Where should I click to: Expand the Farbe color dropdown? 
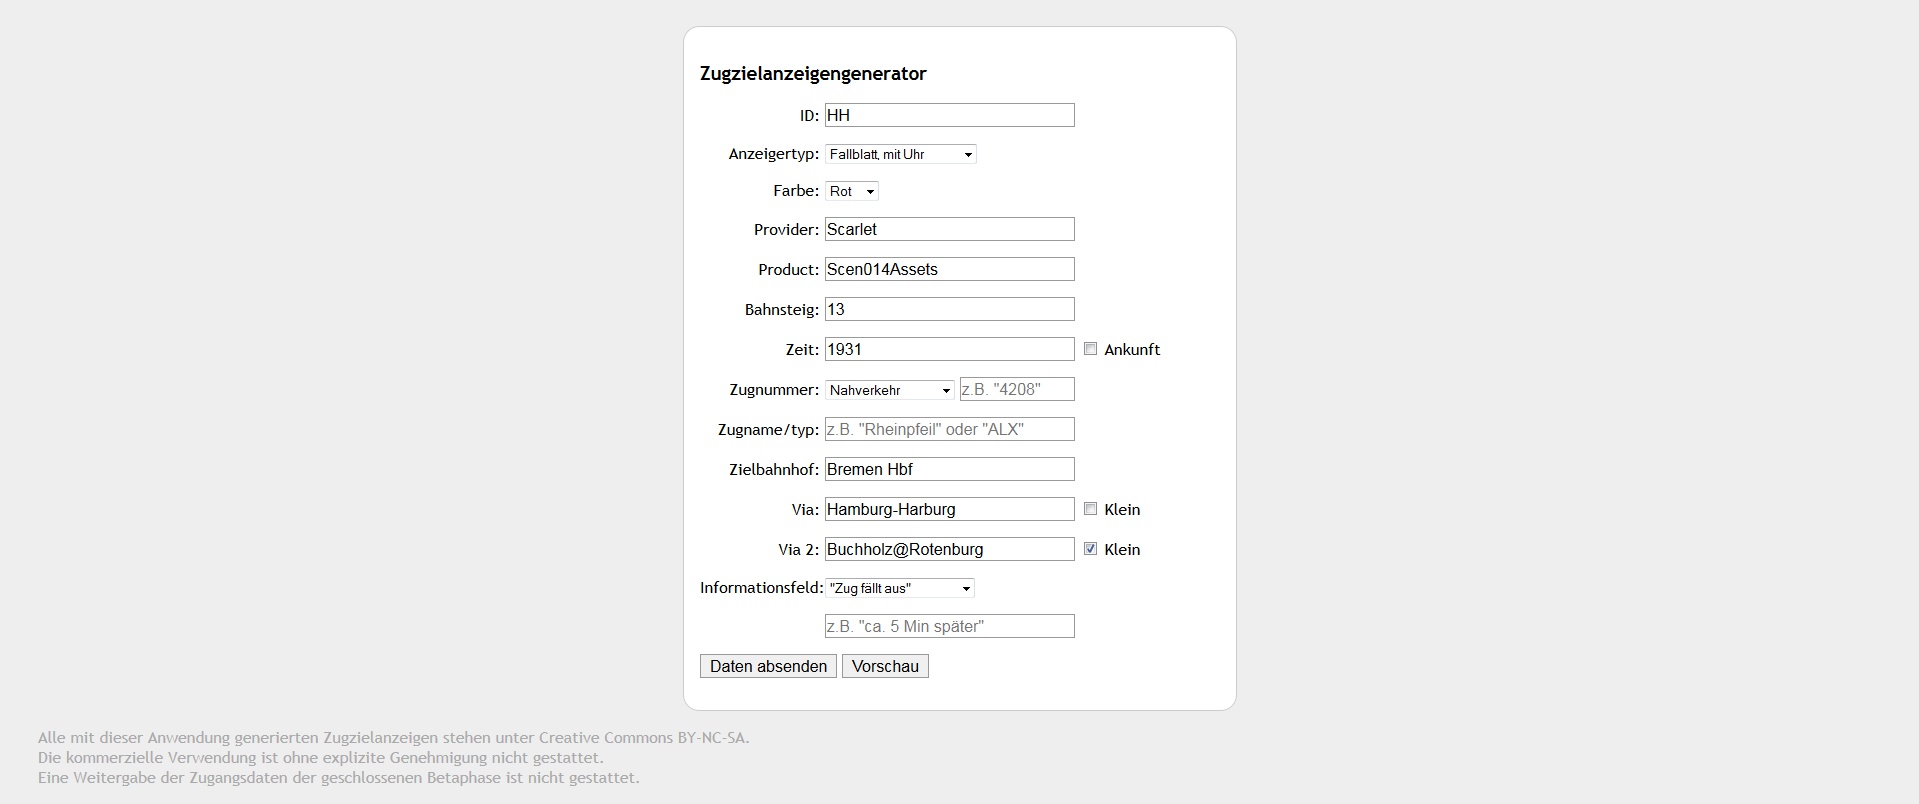click(x=851, y=191)
